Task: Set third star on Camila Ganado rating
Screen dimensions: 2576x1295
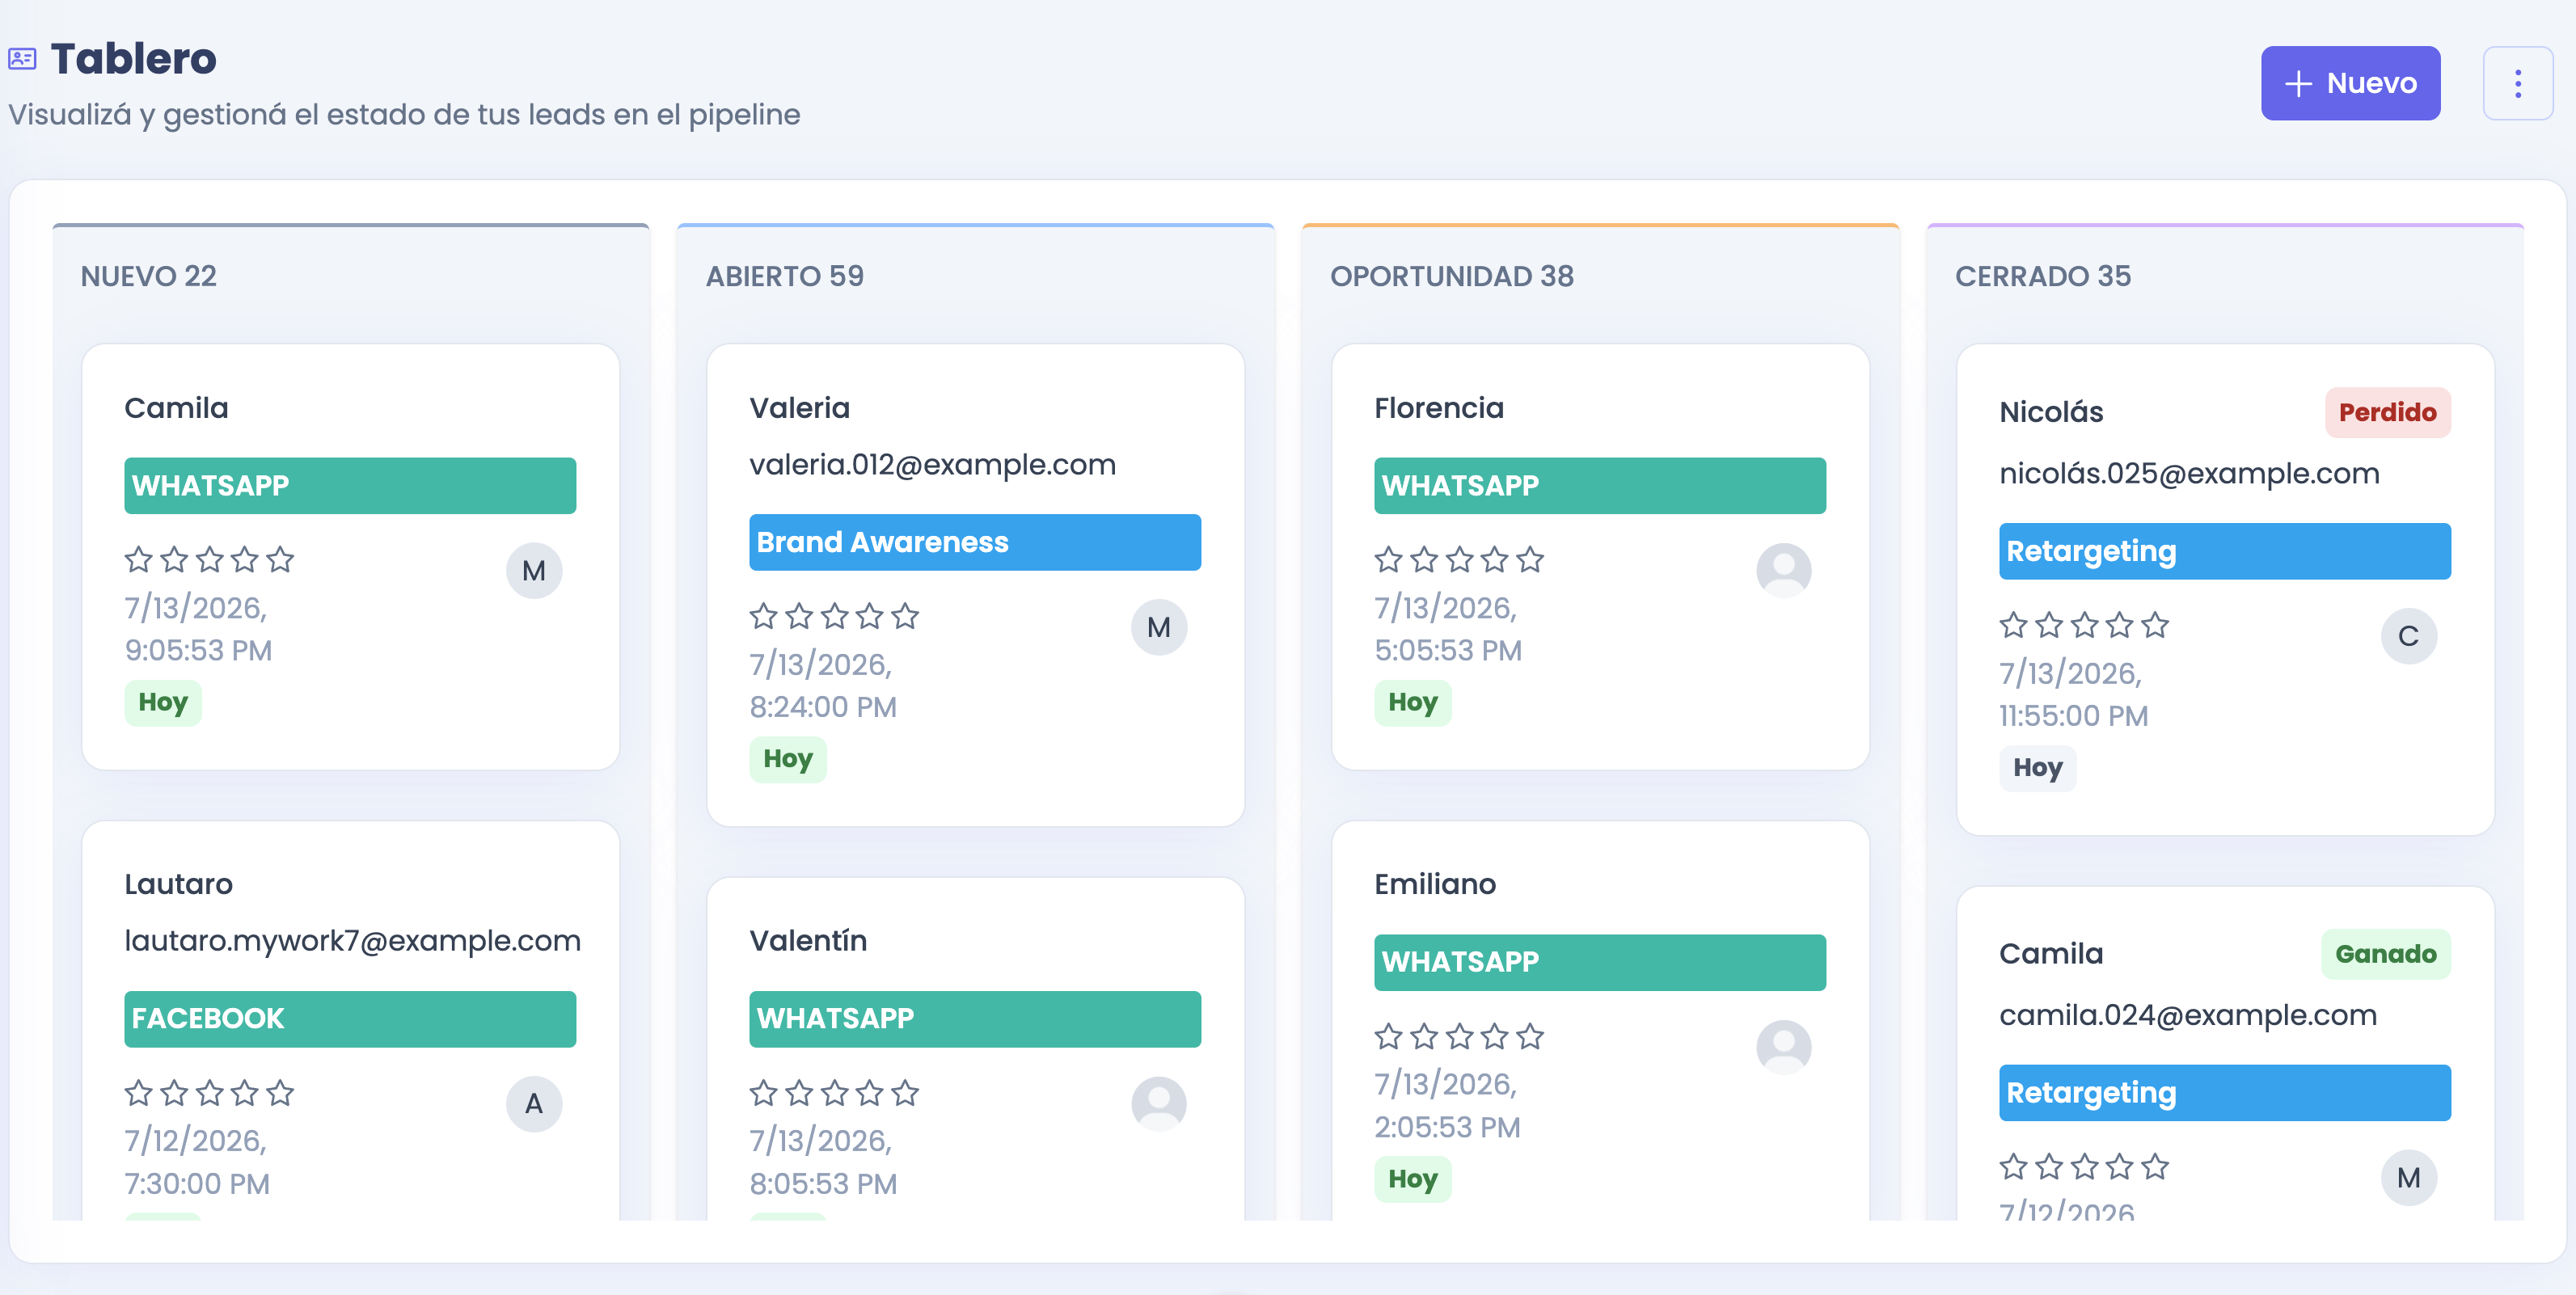Action: 2085,1166
